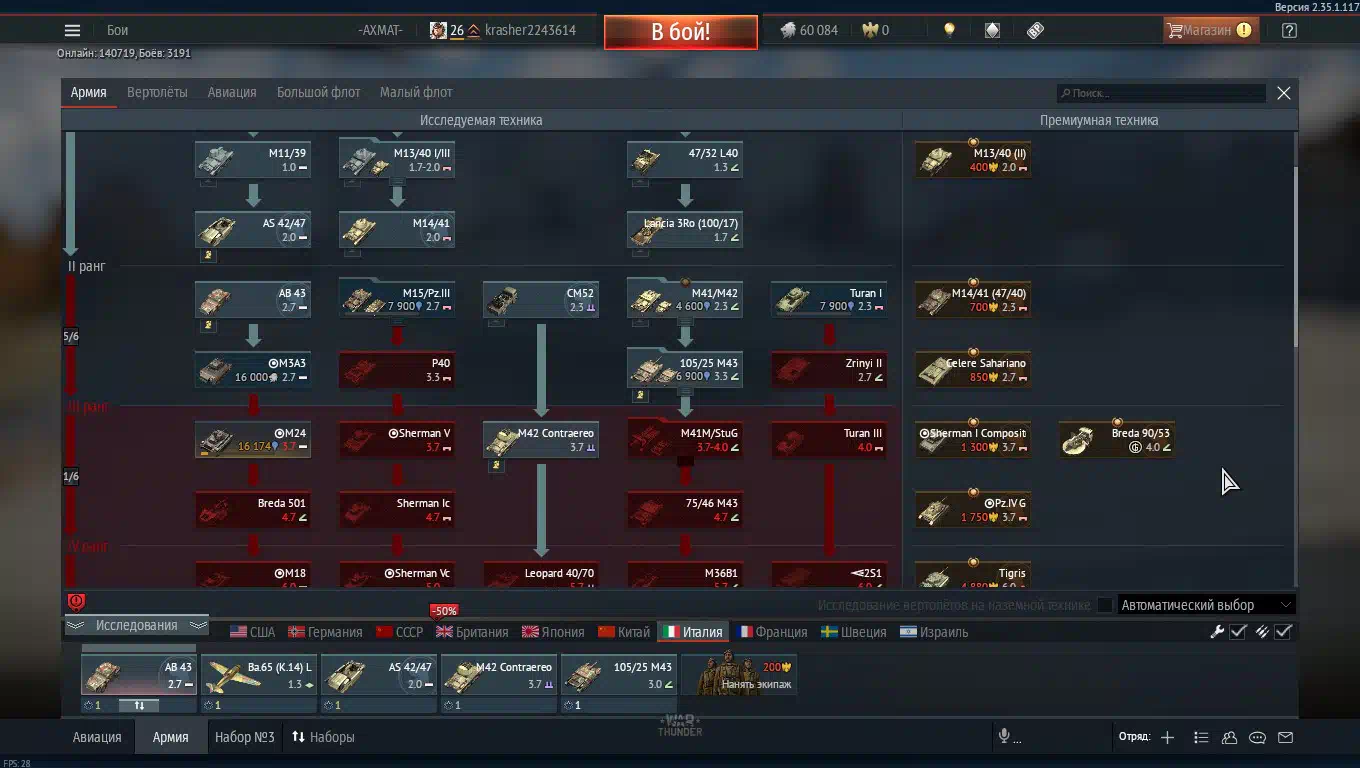
Task: Expand M41/M42 vehicle group
Action: 685,300
